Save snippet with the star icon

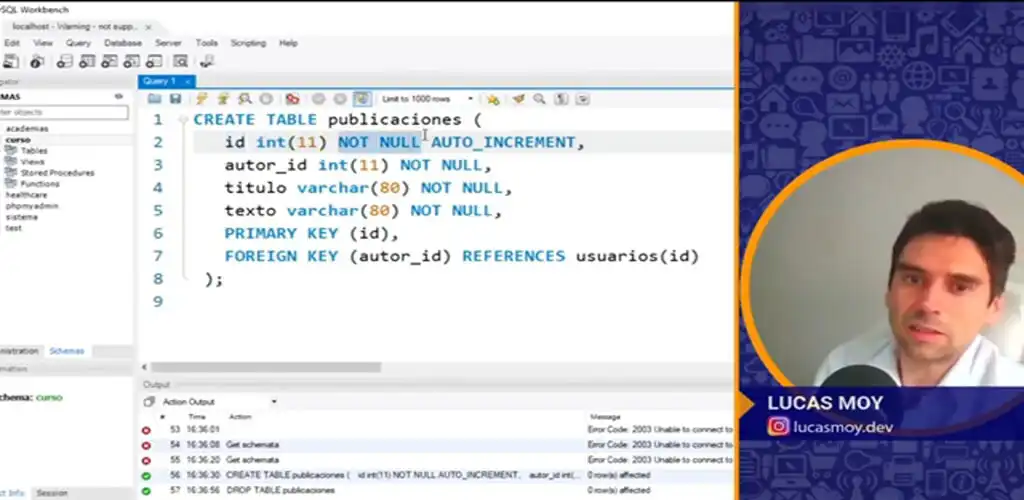pyautogui.click(x=492, y=99)
